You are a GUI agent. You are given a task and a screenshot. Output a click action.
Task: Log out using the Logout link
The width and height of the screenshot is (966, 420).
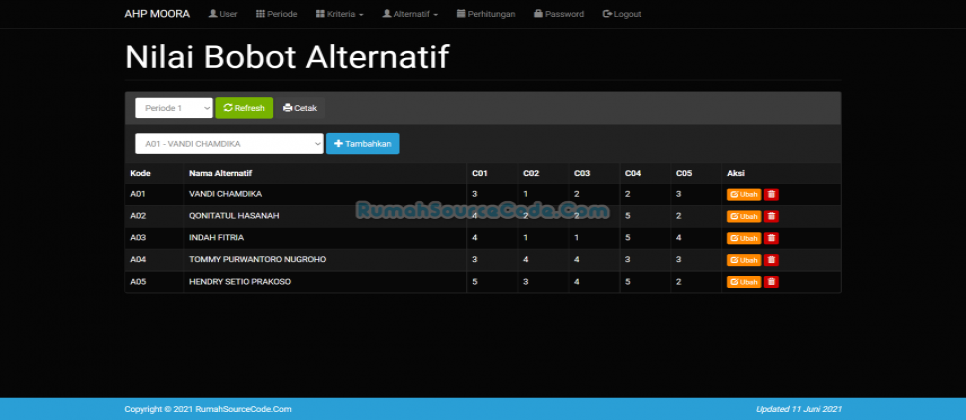[622, 14]
